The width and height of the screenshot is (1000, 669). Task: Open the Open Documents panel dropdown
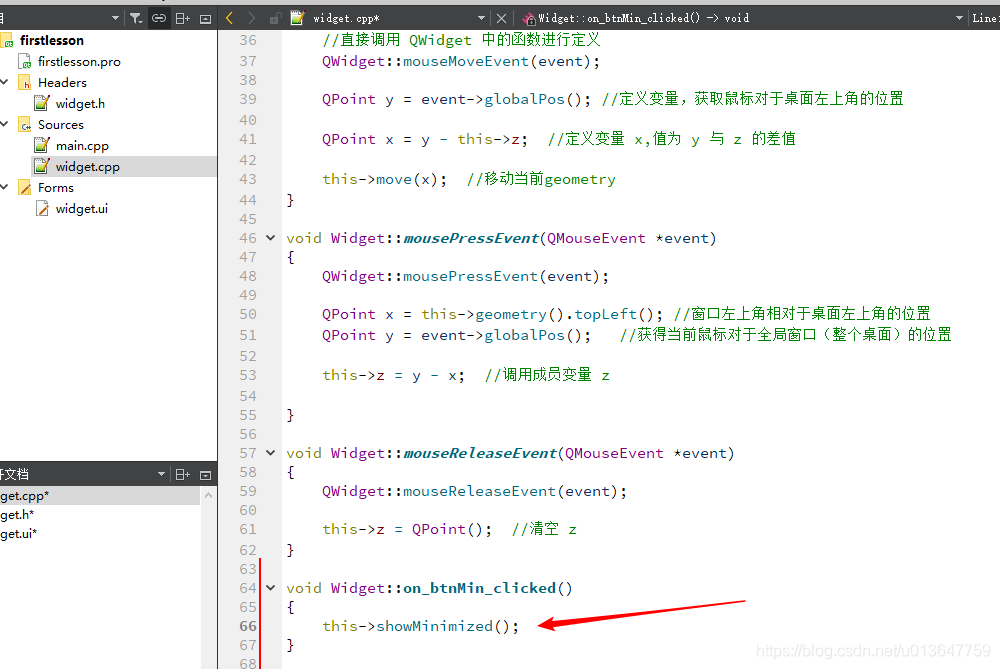coord(161,474)
